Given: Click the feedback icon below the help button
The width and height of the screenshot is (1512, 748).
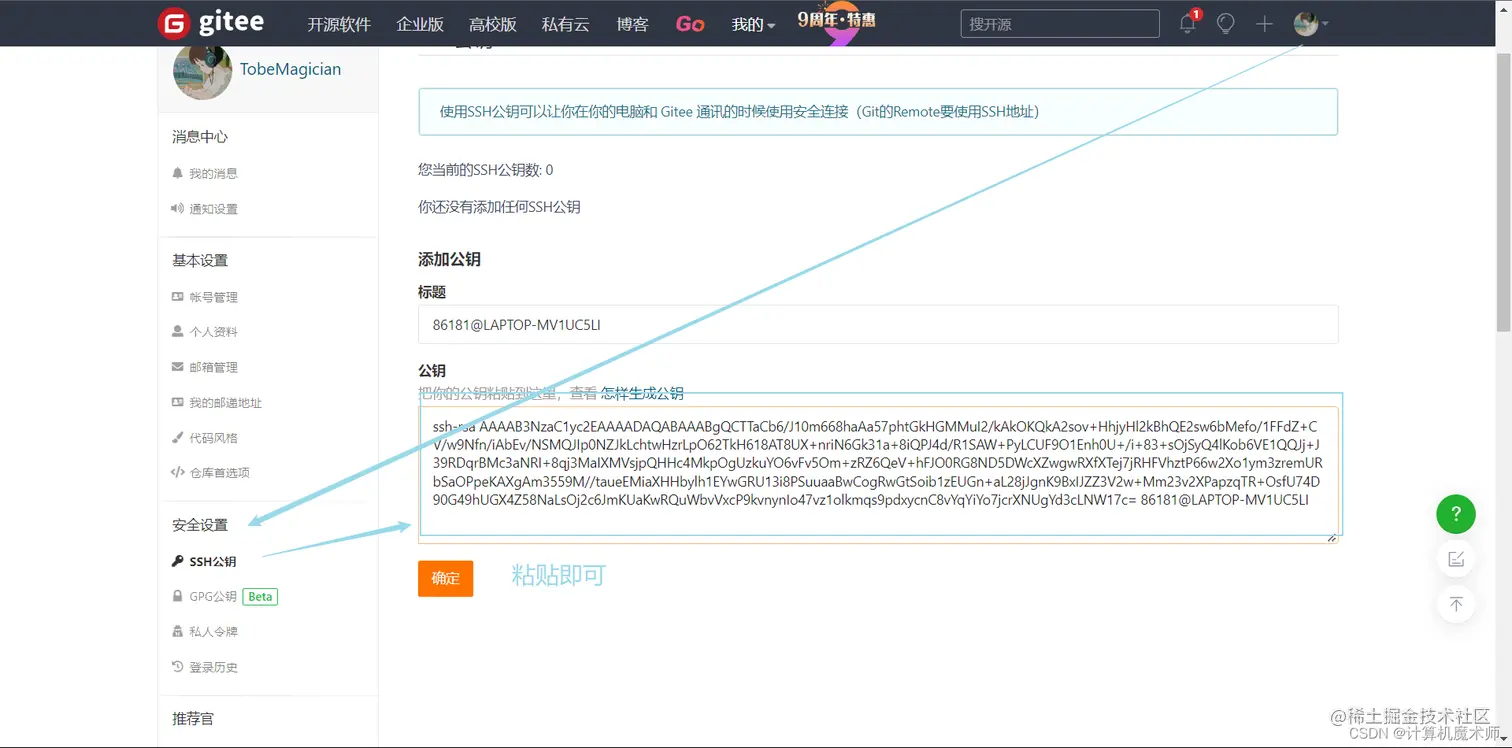Looking at the screenshot, I should (1455, 558).
